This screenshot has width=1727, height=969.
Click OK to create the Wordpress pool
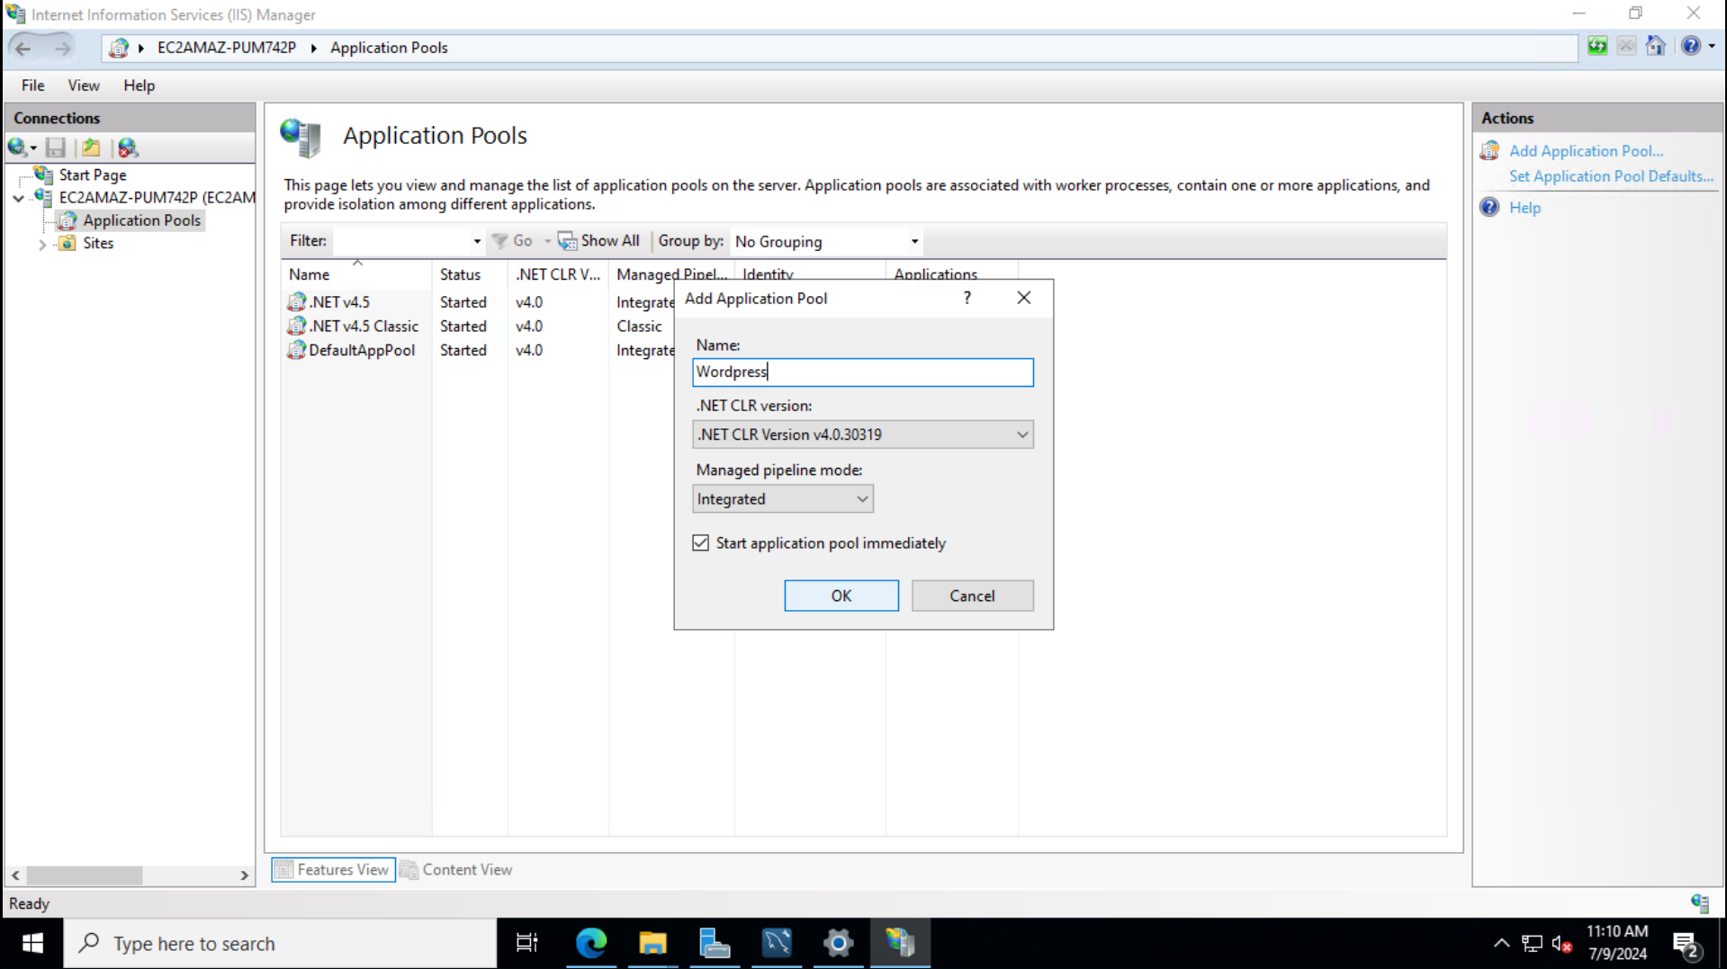click(841, 595)
